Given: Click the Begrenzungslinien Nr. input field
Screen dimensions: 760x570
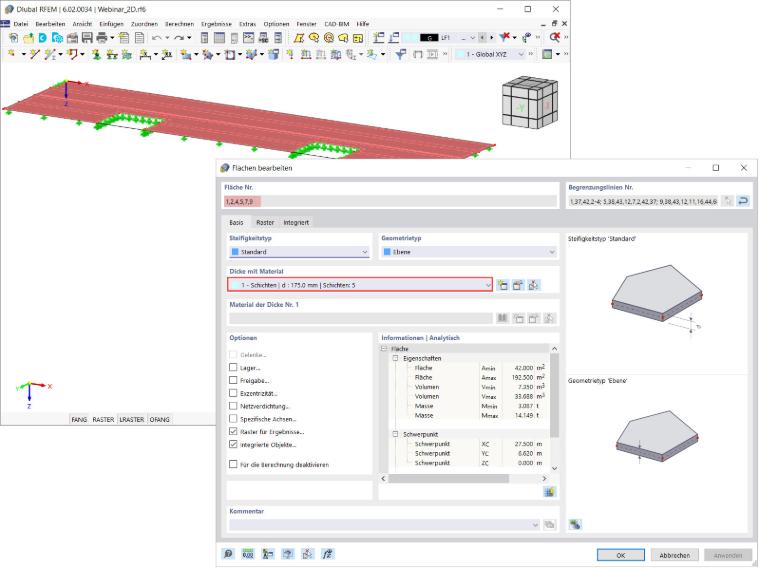Looking at the screenshot, I should click(643, 201).
